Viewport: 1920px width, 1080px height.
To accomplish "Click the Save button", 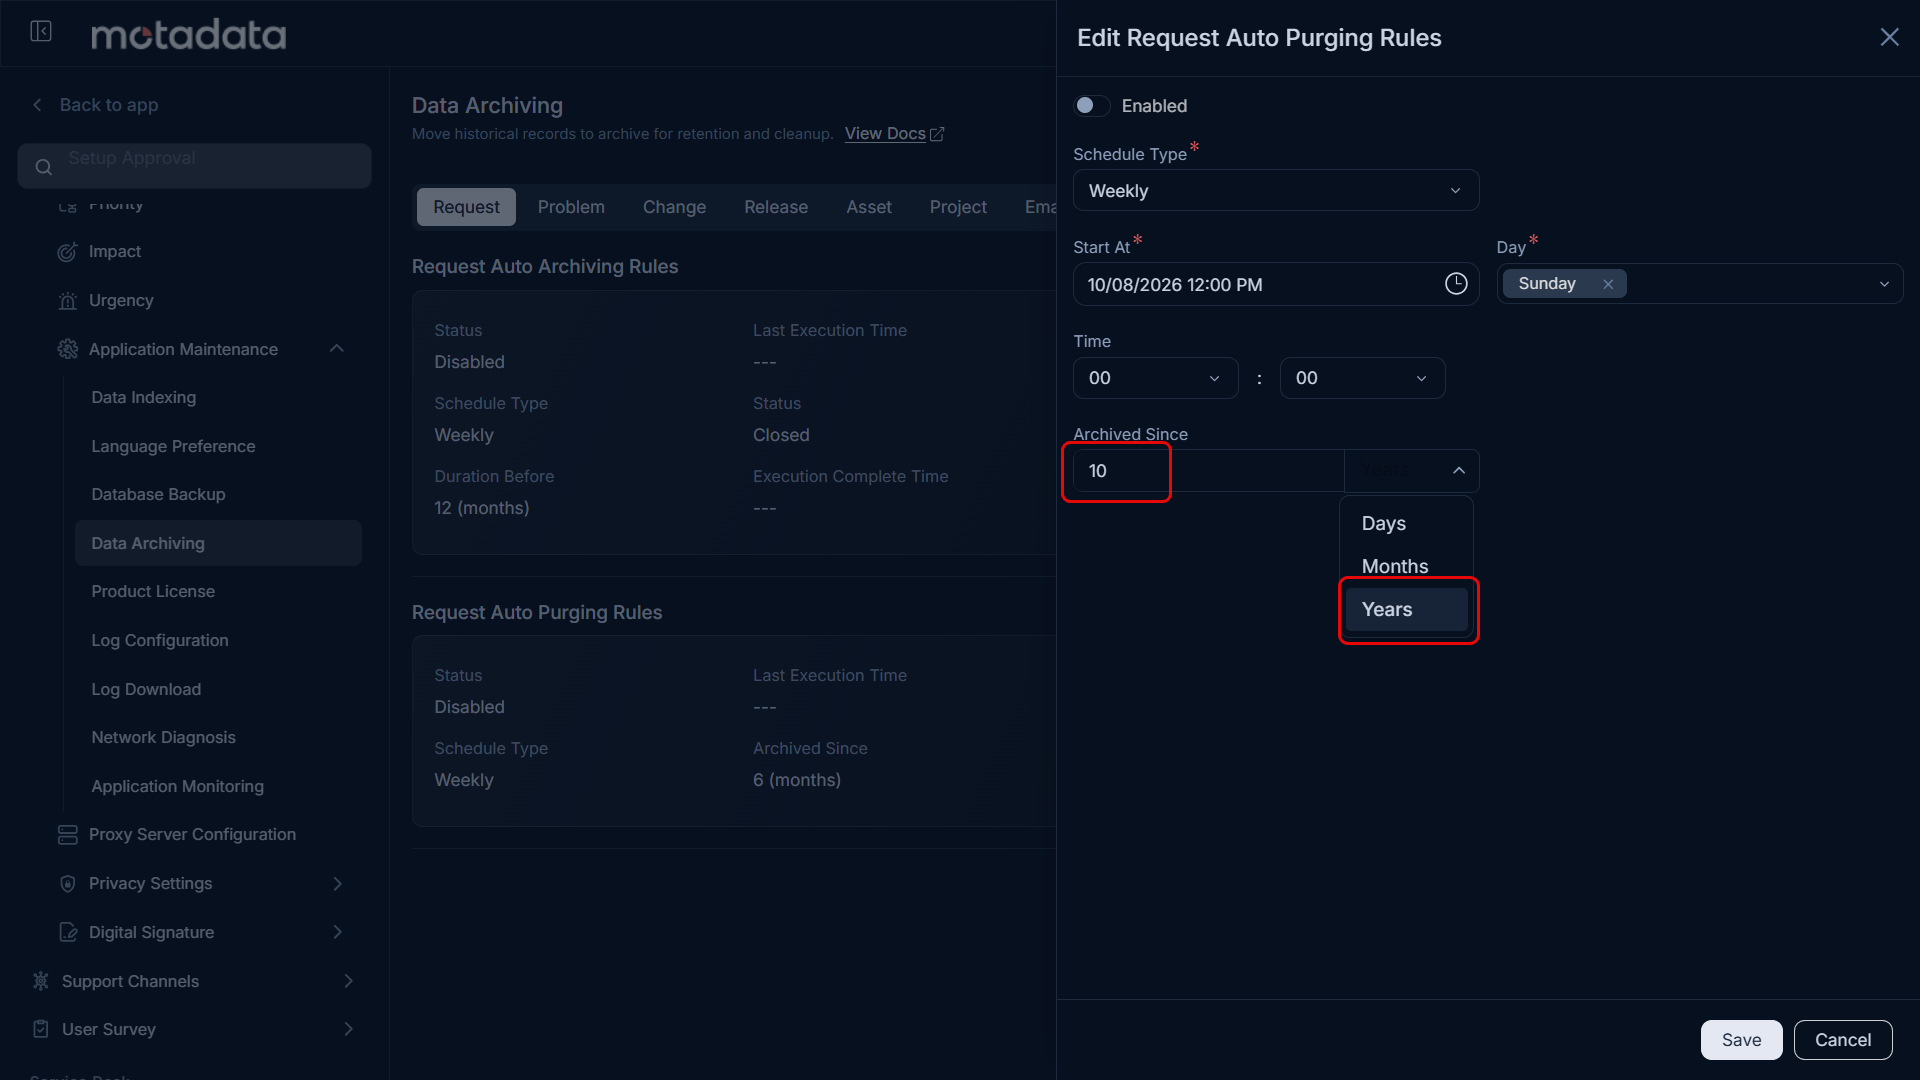I will tap(1741, 1040).
